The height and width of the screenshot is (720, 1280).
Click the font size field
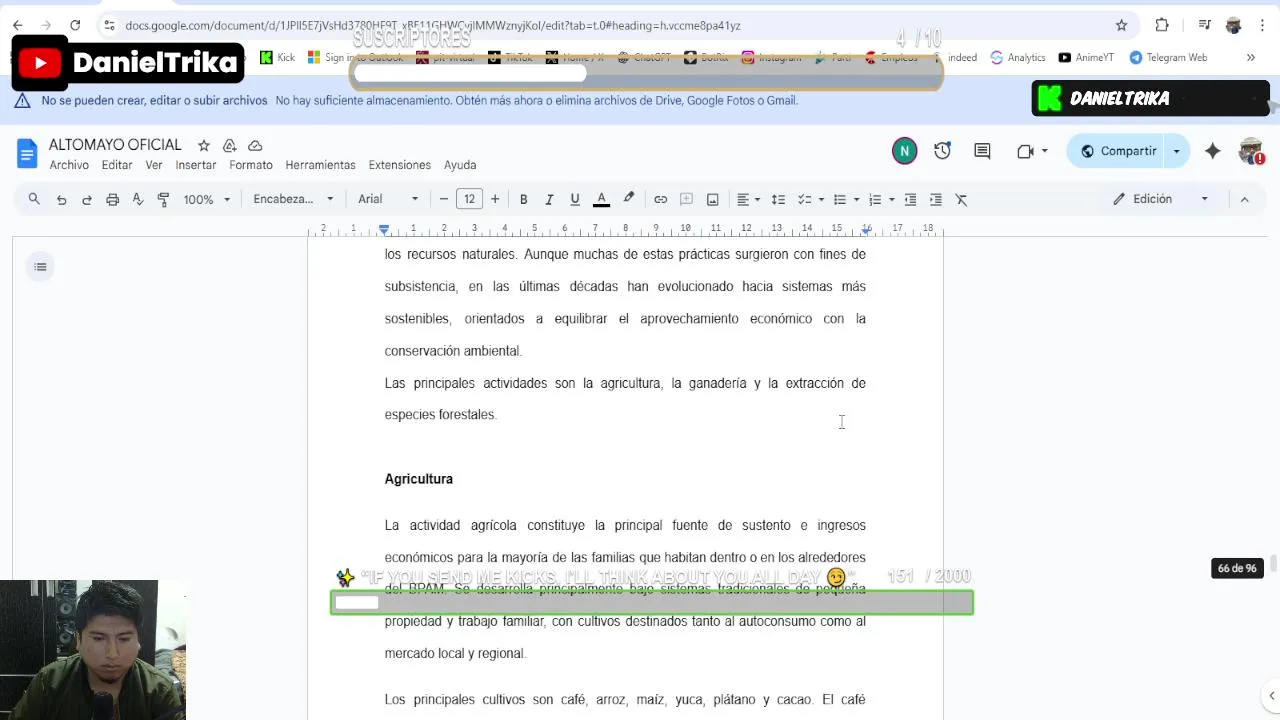469,199
